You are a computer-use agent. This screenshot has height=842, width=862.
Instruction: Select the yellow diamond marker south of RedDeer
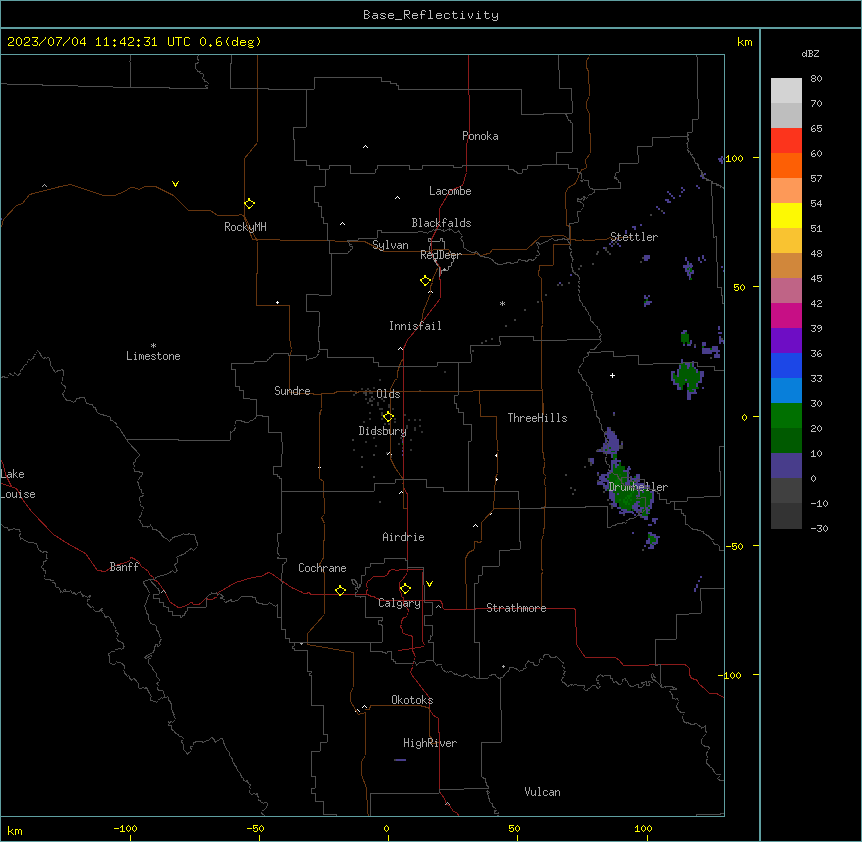pyautogui.click(x=425, y=281)
